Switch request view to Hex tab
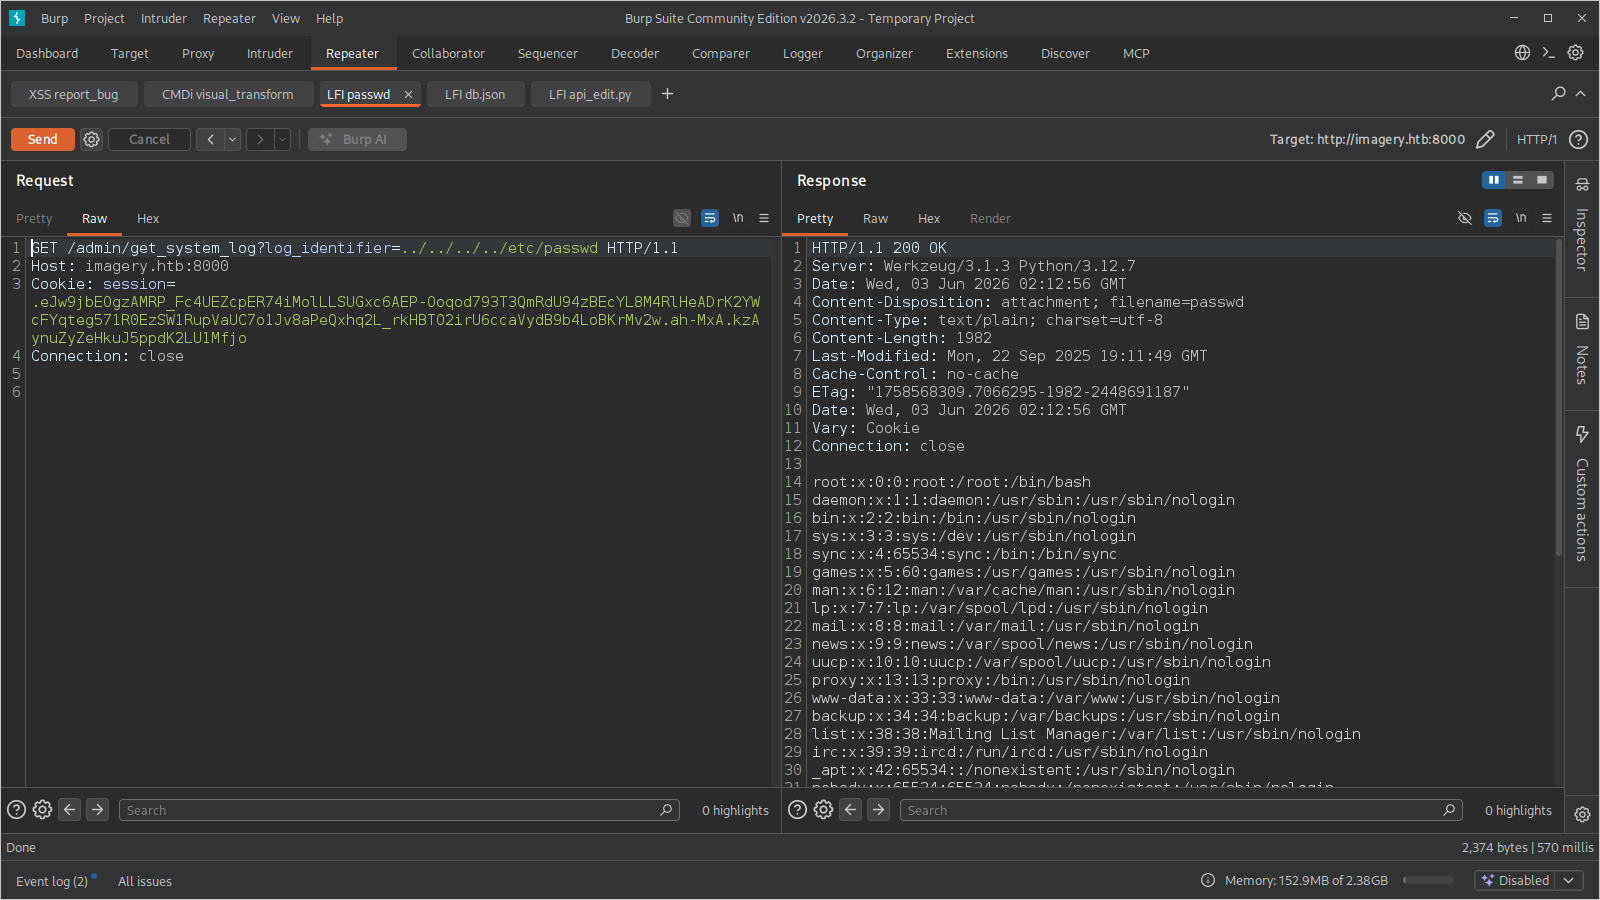This screenshot has height=900, width=1600. (x=148, y=218)
